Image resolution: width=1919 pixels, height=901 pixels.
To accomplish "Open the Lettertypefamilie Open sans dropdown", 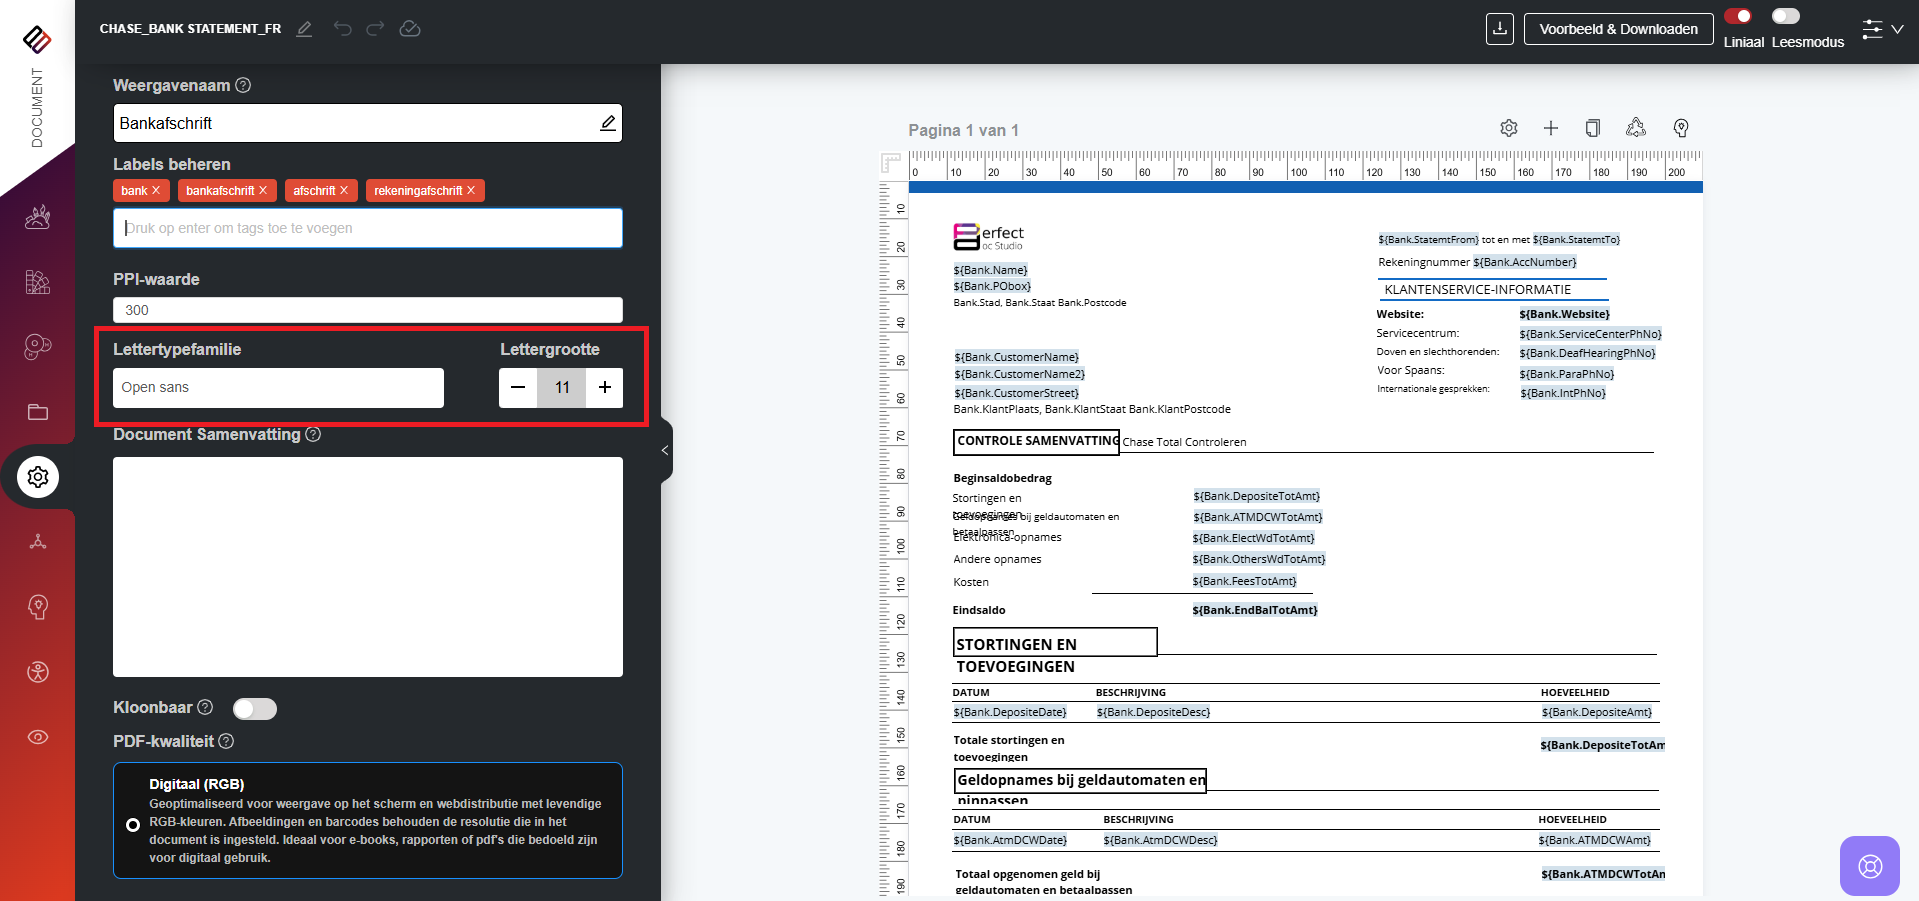I will (x=278, y=388).
